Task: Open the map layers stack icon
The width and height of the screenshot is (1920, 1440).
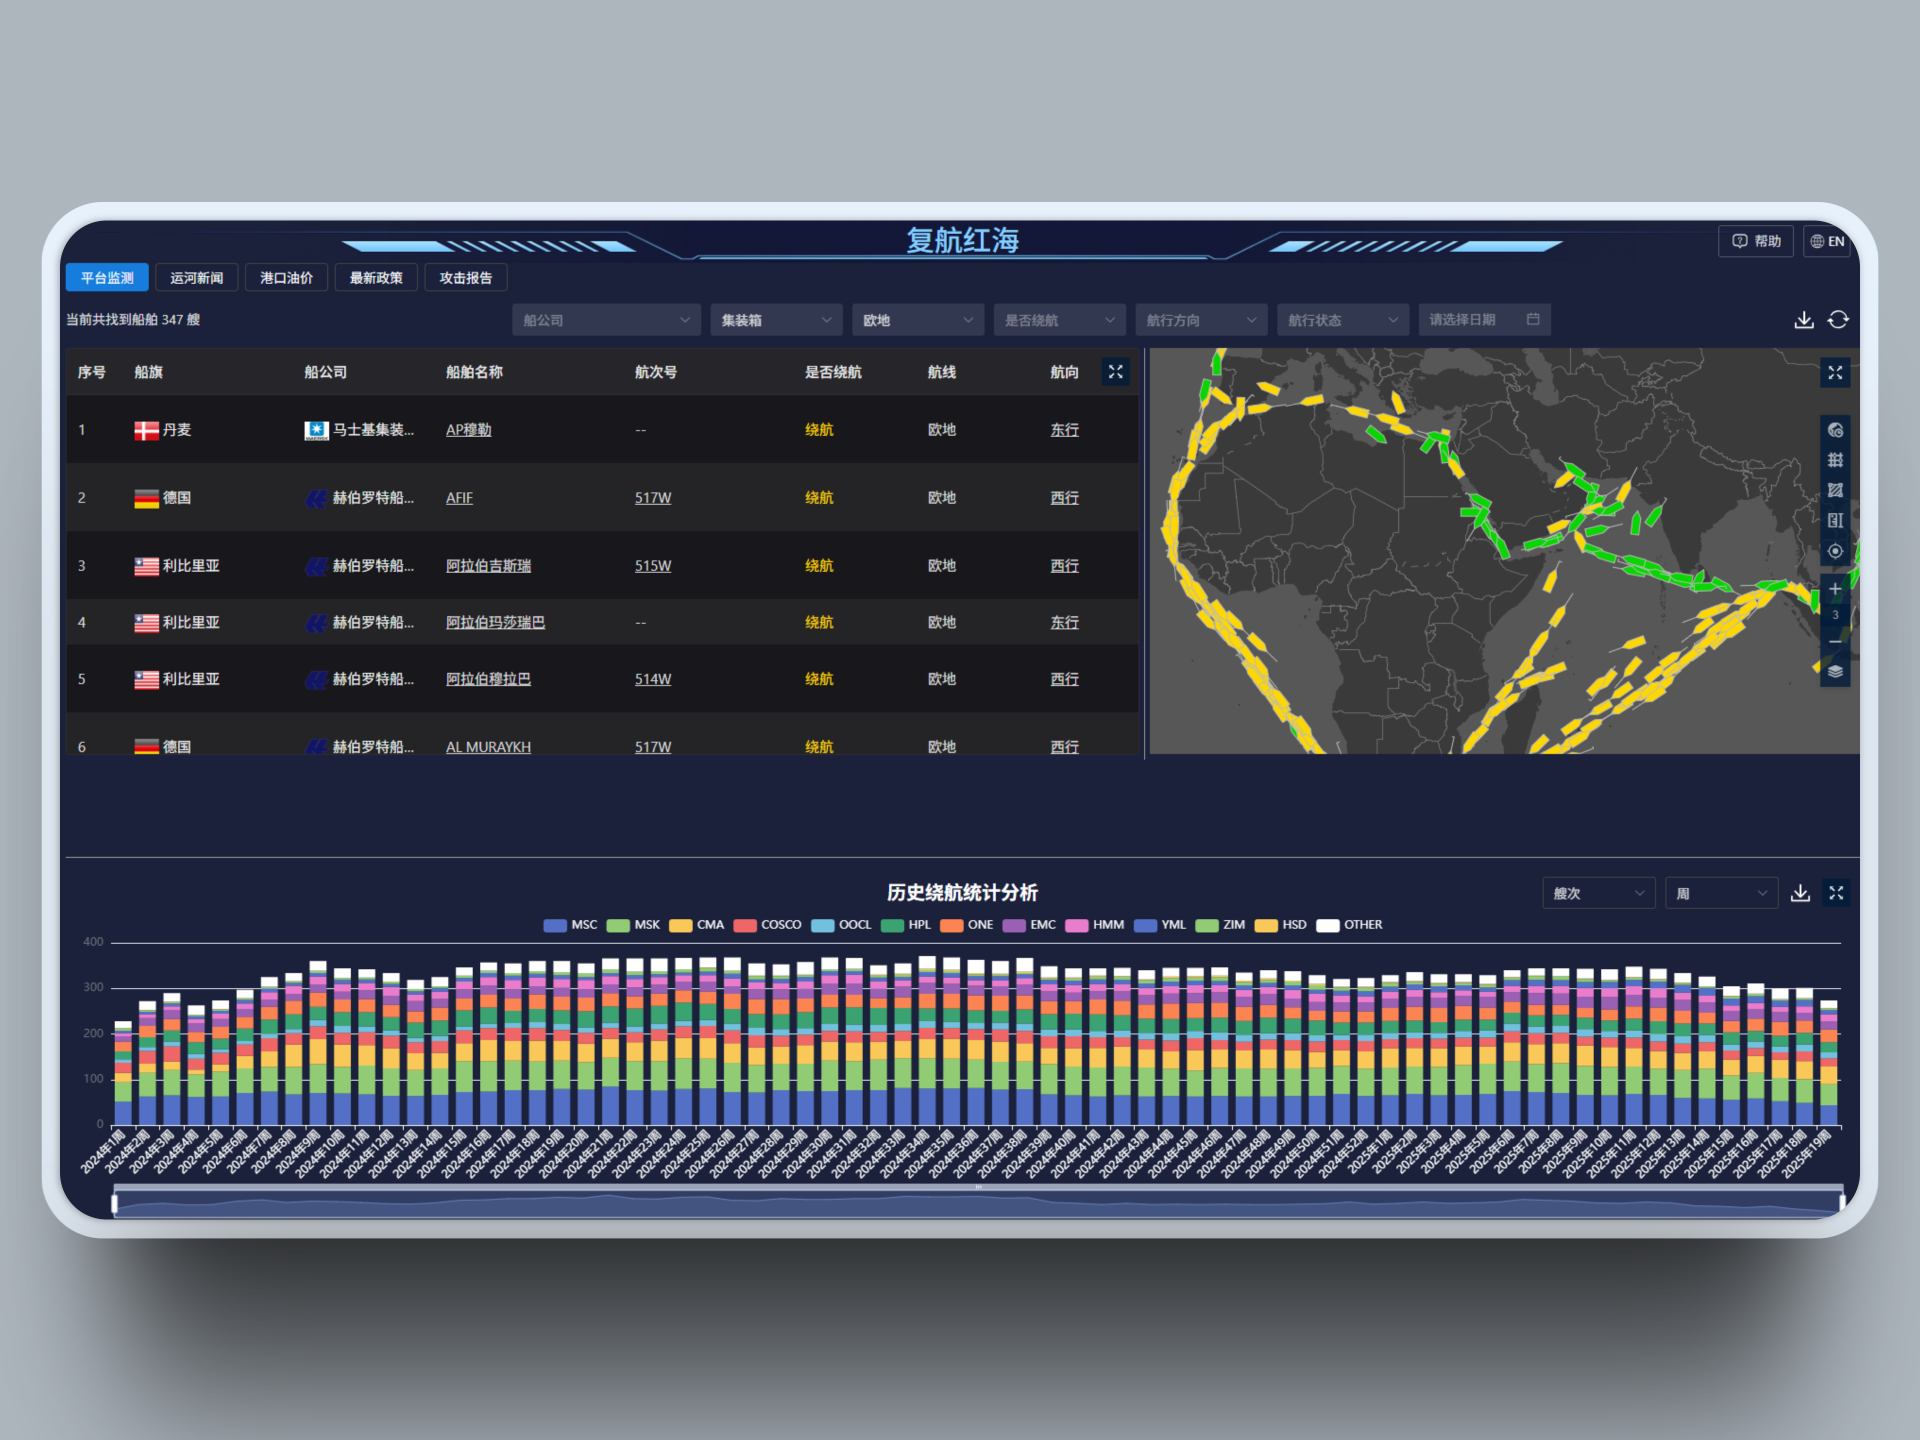Action: pos(1835,671)
